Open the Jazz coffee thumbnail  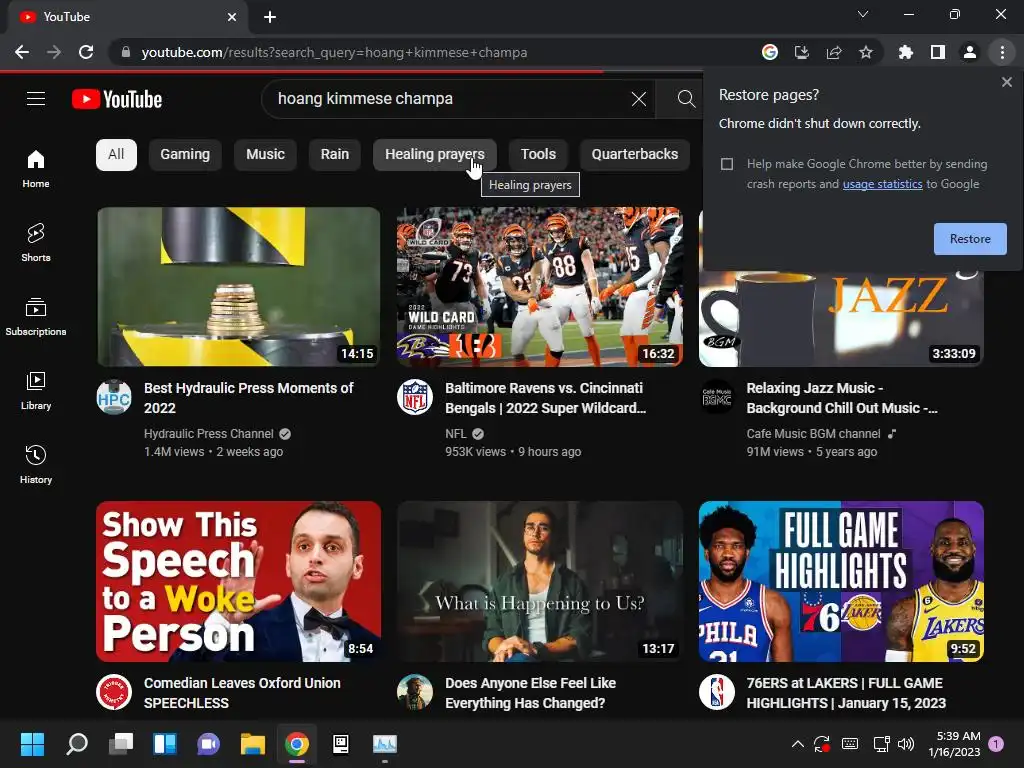(841, 319)
